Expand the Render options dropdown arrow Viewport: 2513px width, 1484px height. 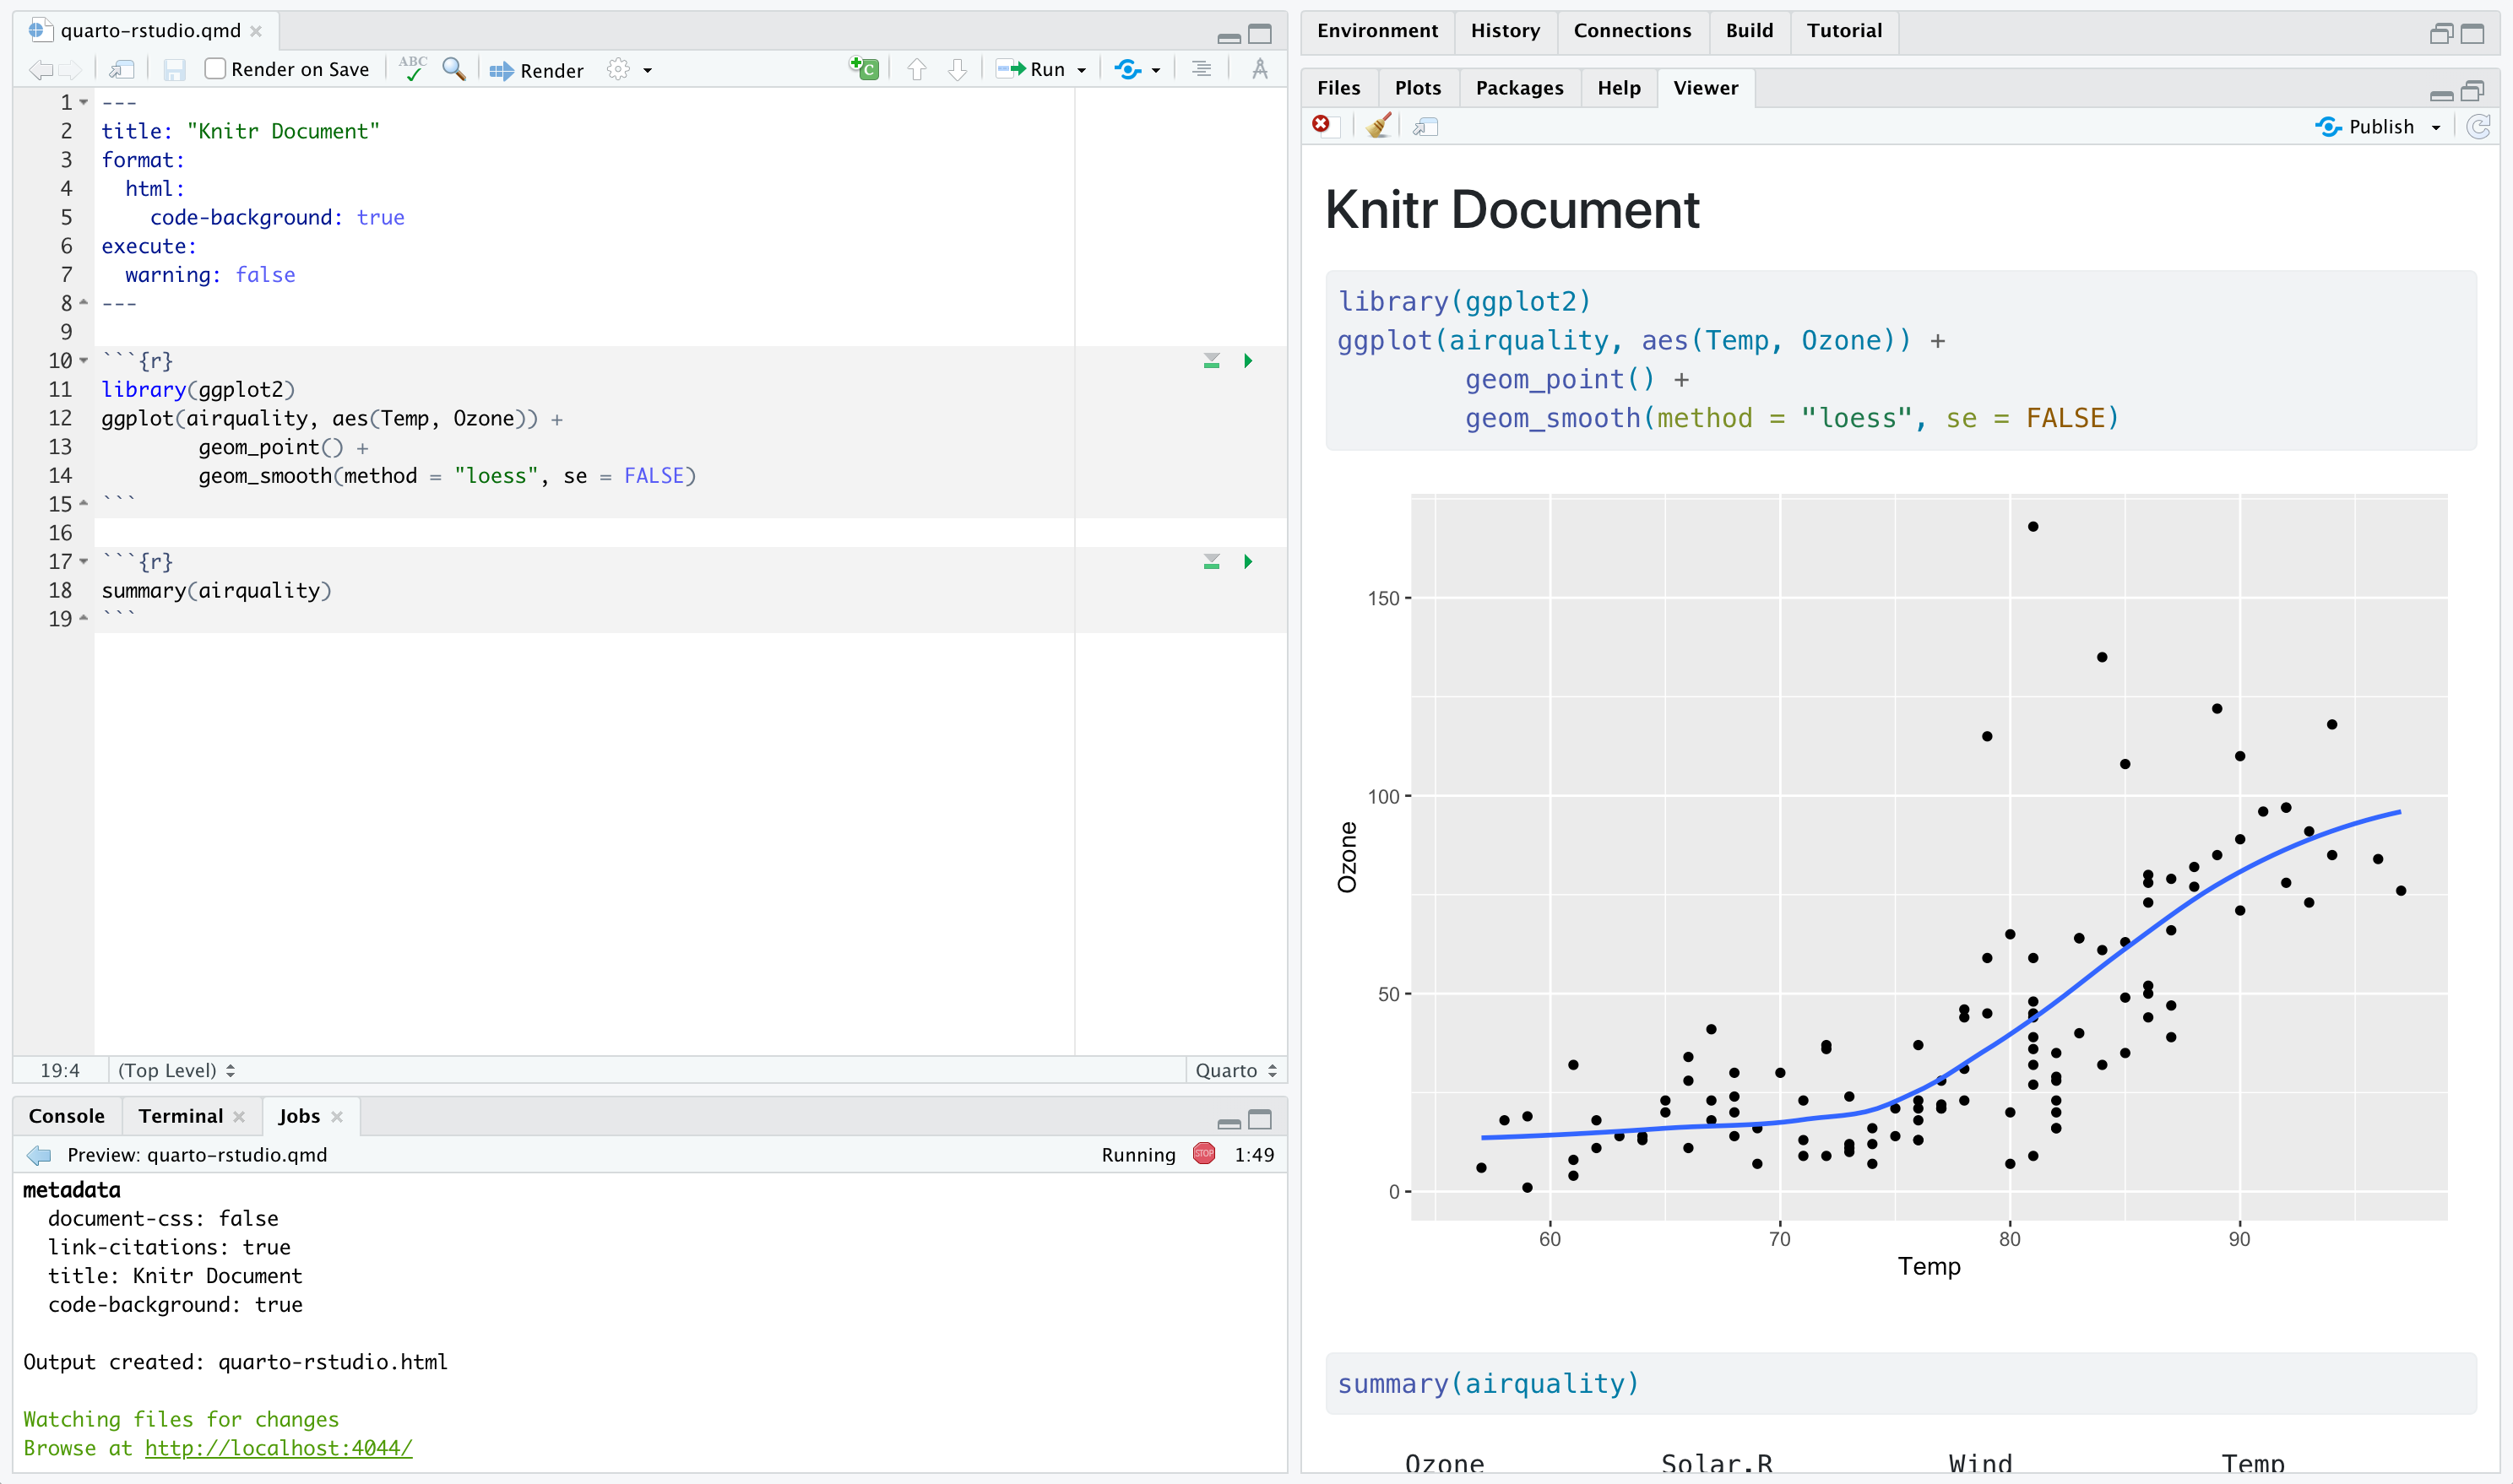(x=652, y=71)
